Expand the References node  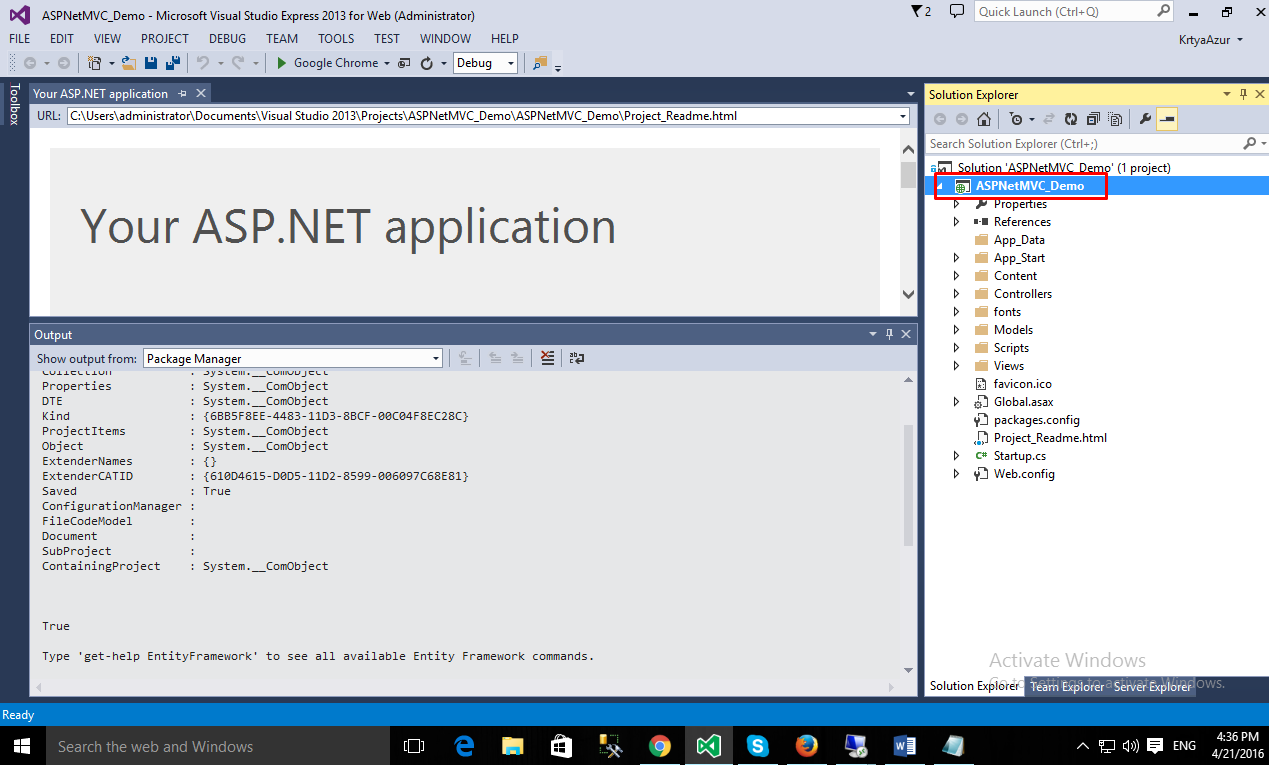click(956, 222)
